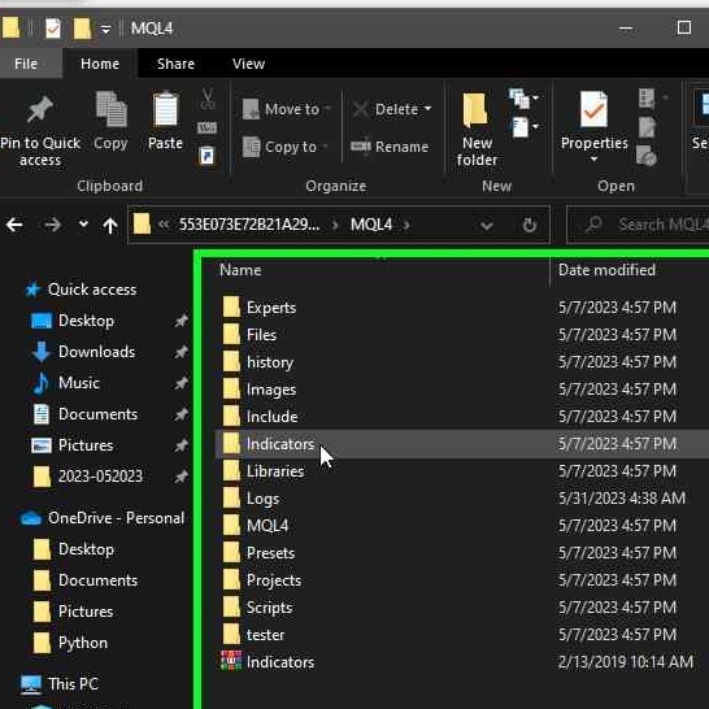Viewport: 709px width, 709px height.
Task: Click the Copy icon in Clipboard group
Action: click(x=110, y=110)
